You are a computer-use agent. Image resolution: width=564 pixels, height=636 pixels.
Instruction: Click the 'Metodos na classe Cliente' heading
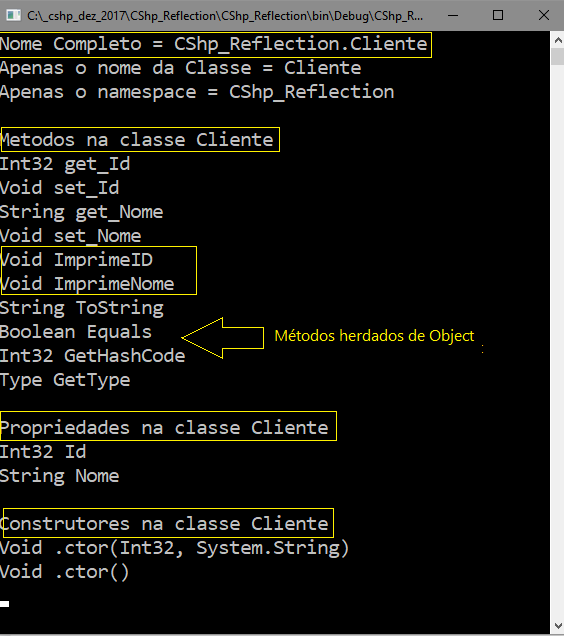point(137,140)
